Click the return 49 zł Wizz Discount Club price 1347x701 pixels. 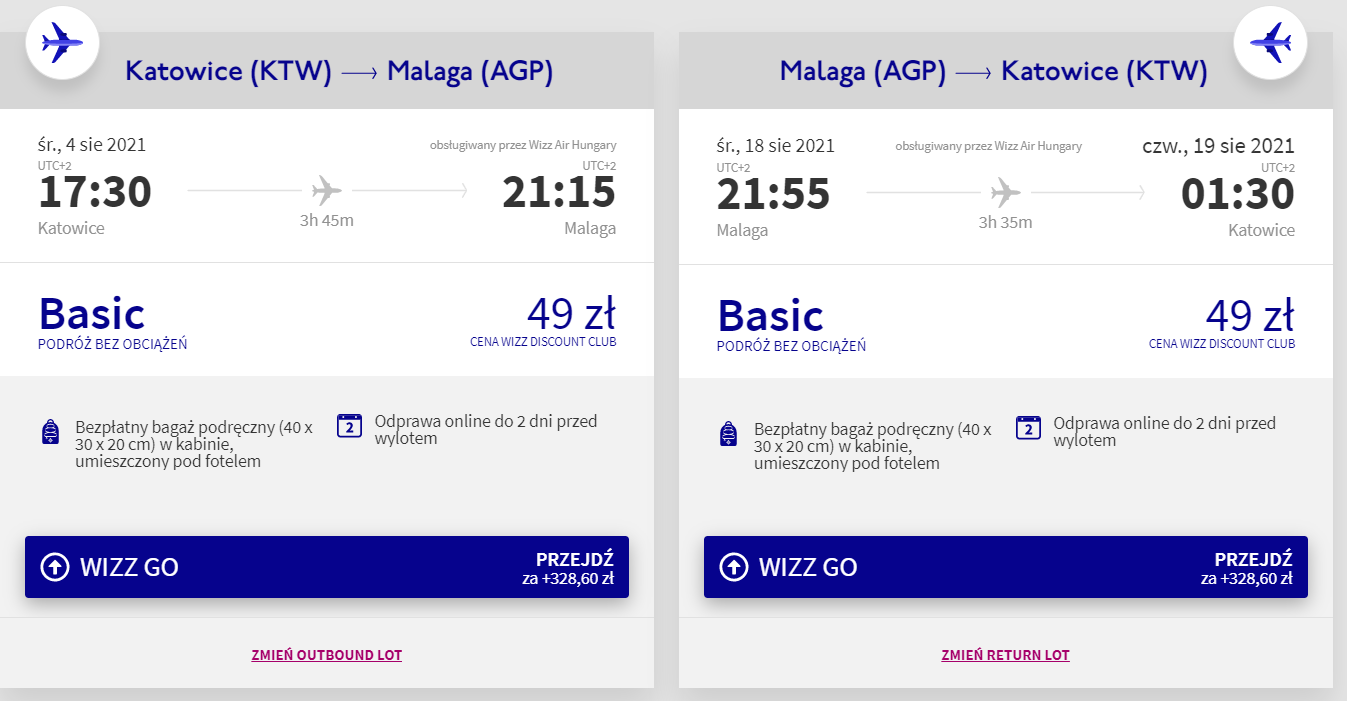(1250, 314)
